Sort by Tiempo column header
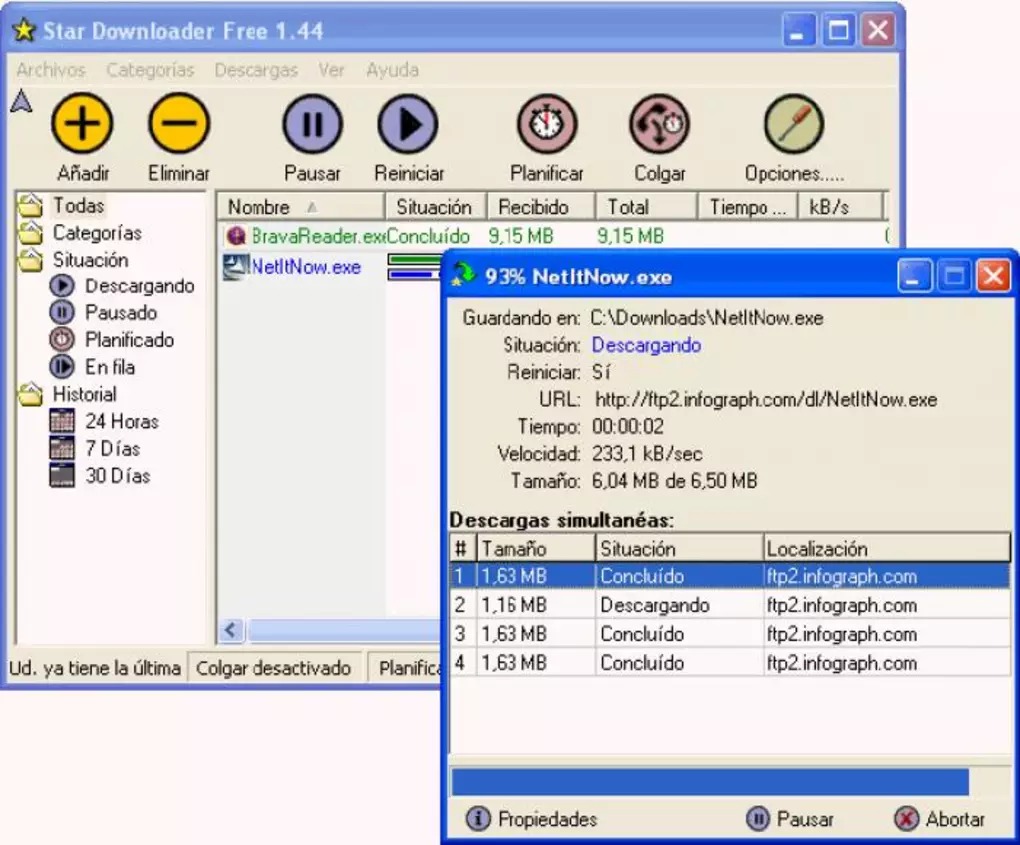This screenshot has width=1020, height=845. (x=747, y=207)
